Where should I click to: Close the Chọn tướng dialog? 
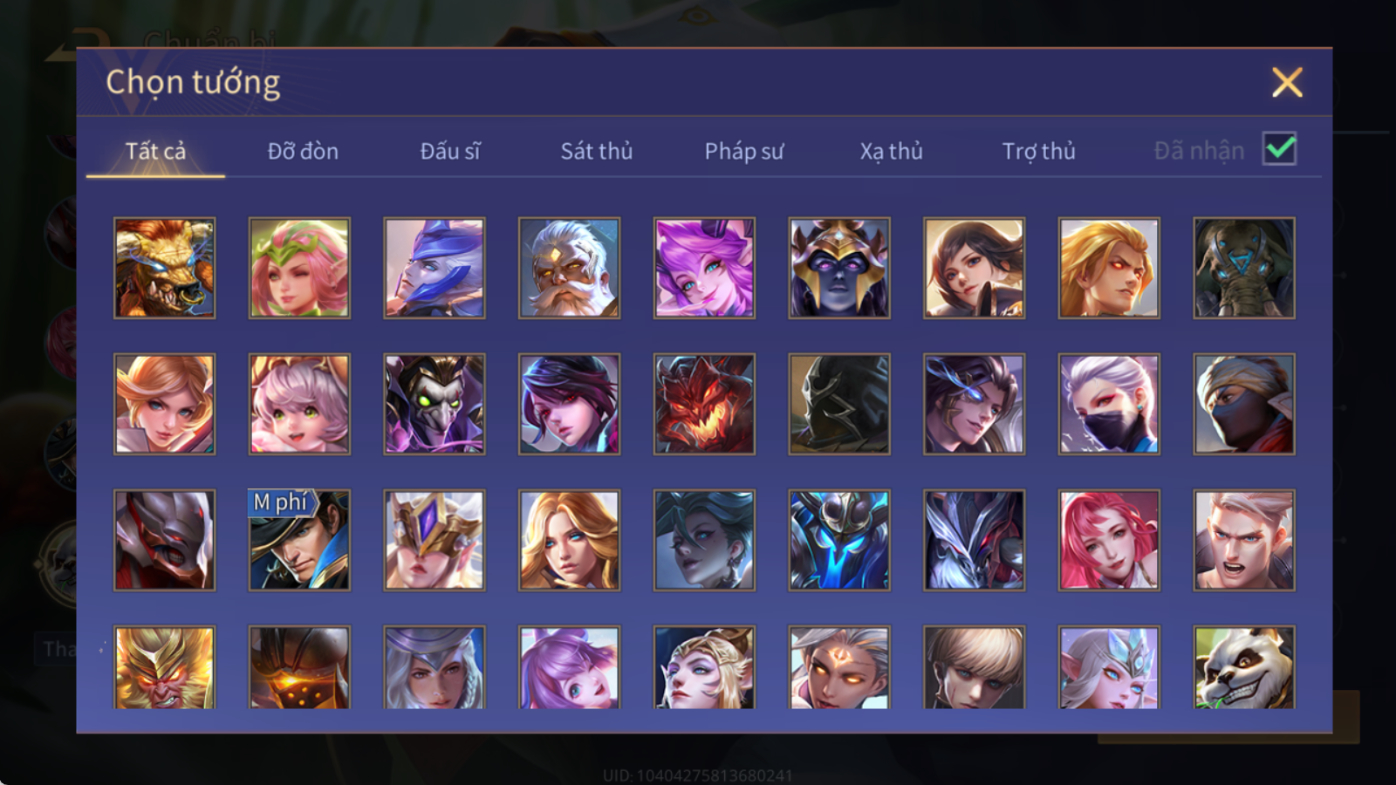[x=1287, y=82]
